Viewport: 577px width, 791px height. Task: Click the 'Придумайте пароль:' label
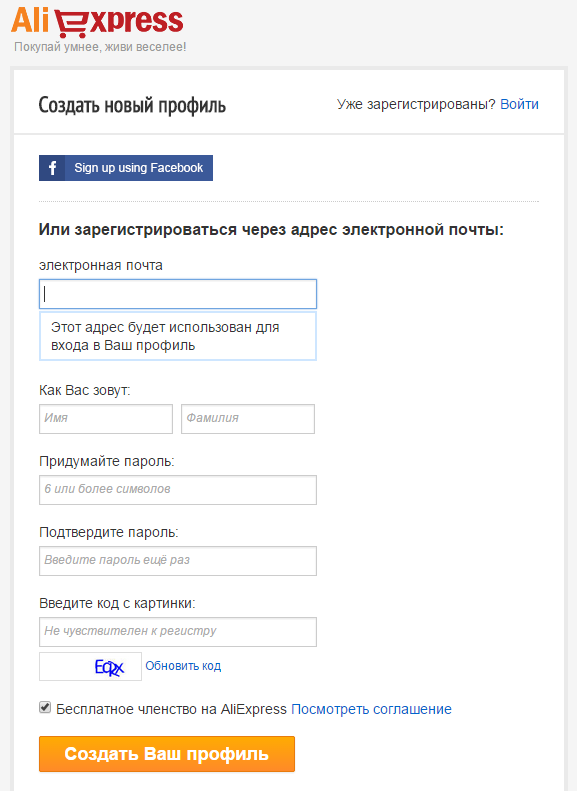pos(107,462)
